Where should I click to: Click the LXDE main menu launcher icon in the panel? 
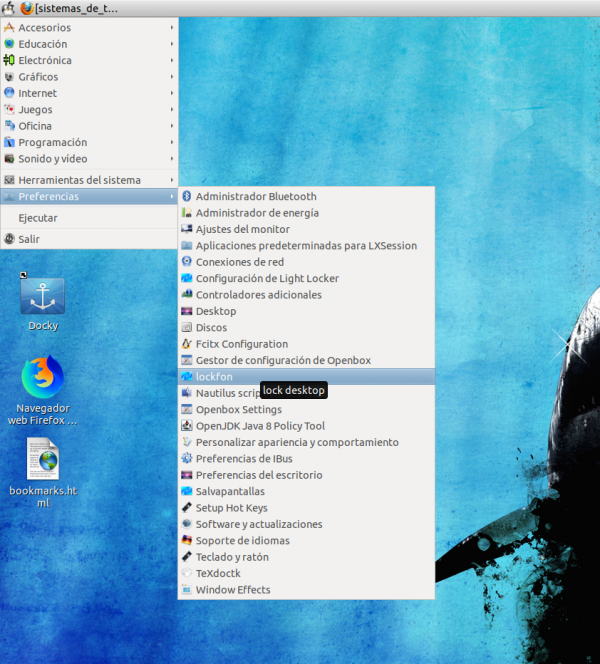point(8,8)
